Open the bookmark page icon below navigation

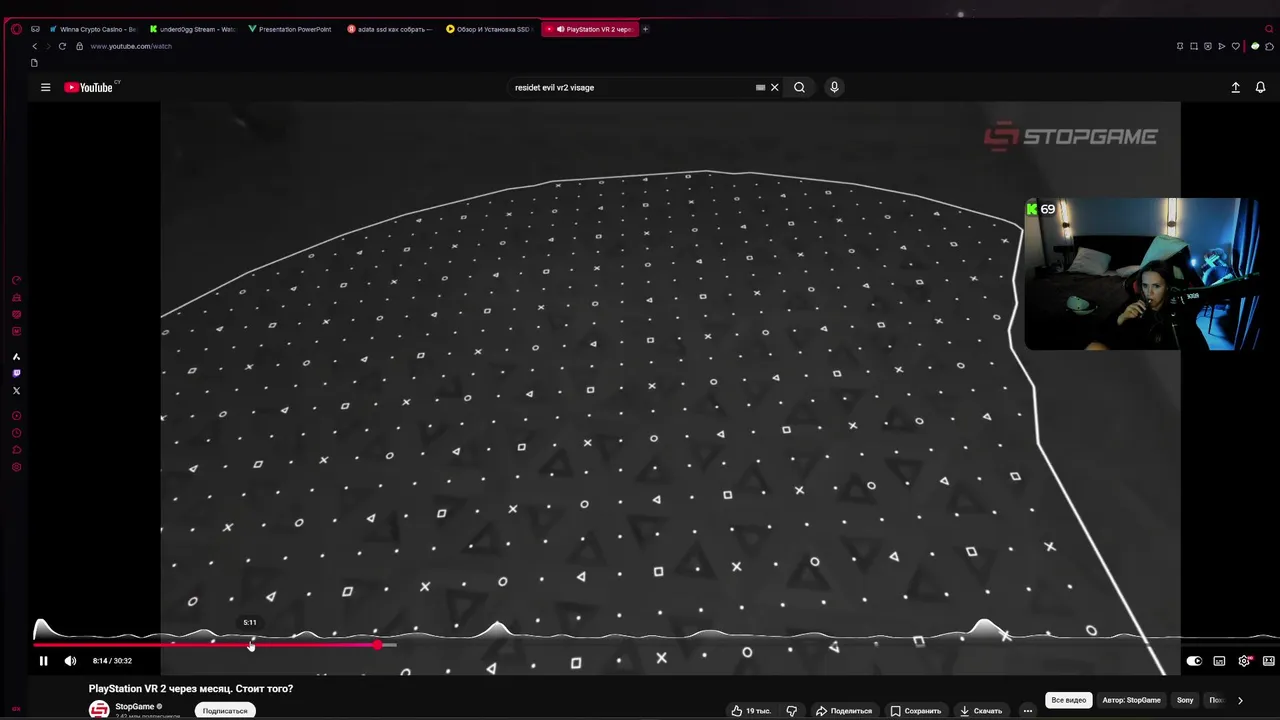[x=34, y=63]
